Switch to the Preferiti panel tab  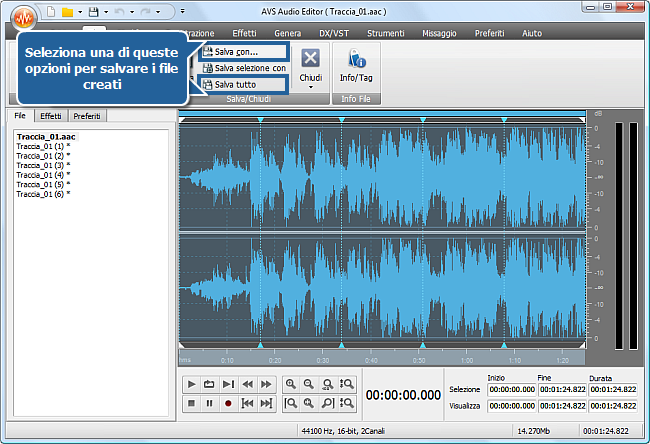(86, 117)
